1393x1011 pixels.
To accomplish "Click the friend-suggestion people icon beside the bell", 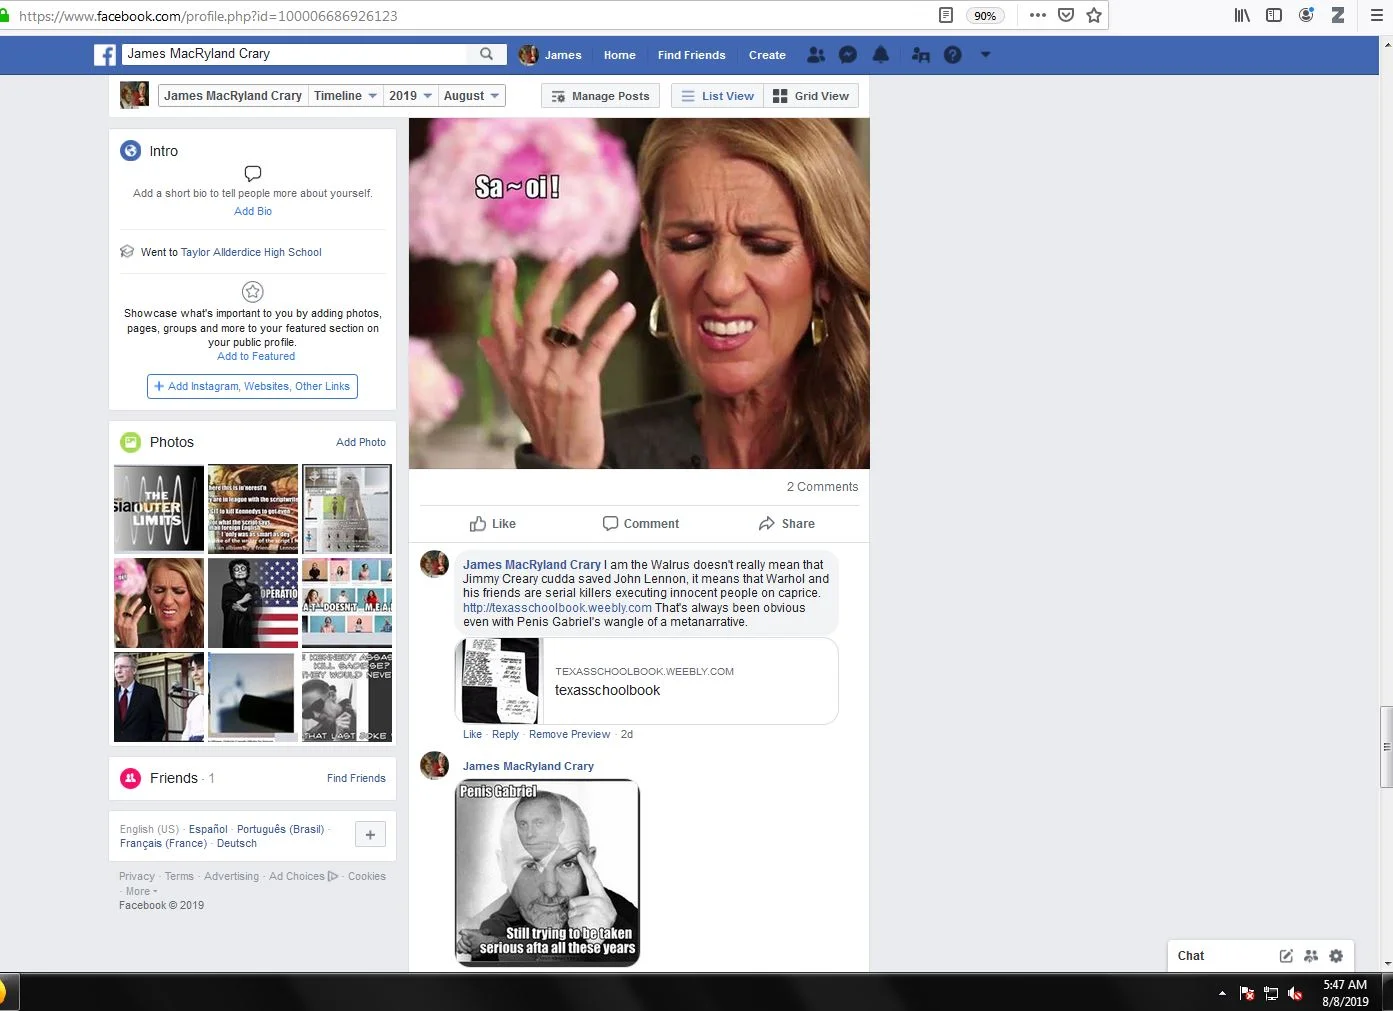I will pyautogui.click(x=921, y=55).
